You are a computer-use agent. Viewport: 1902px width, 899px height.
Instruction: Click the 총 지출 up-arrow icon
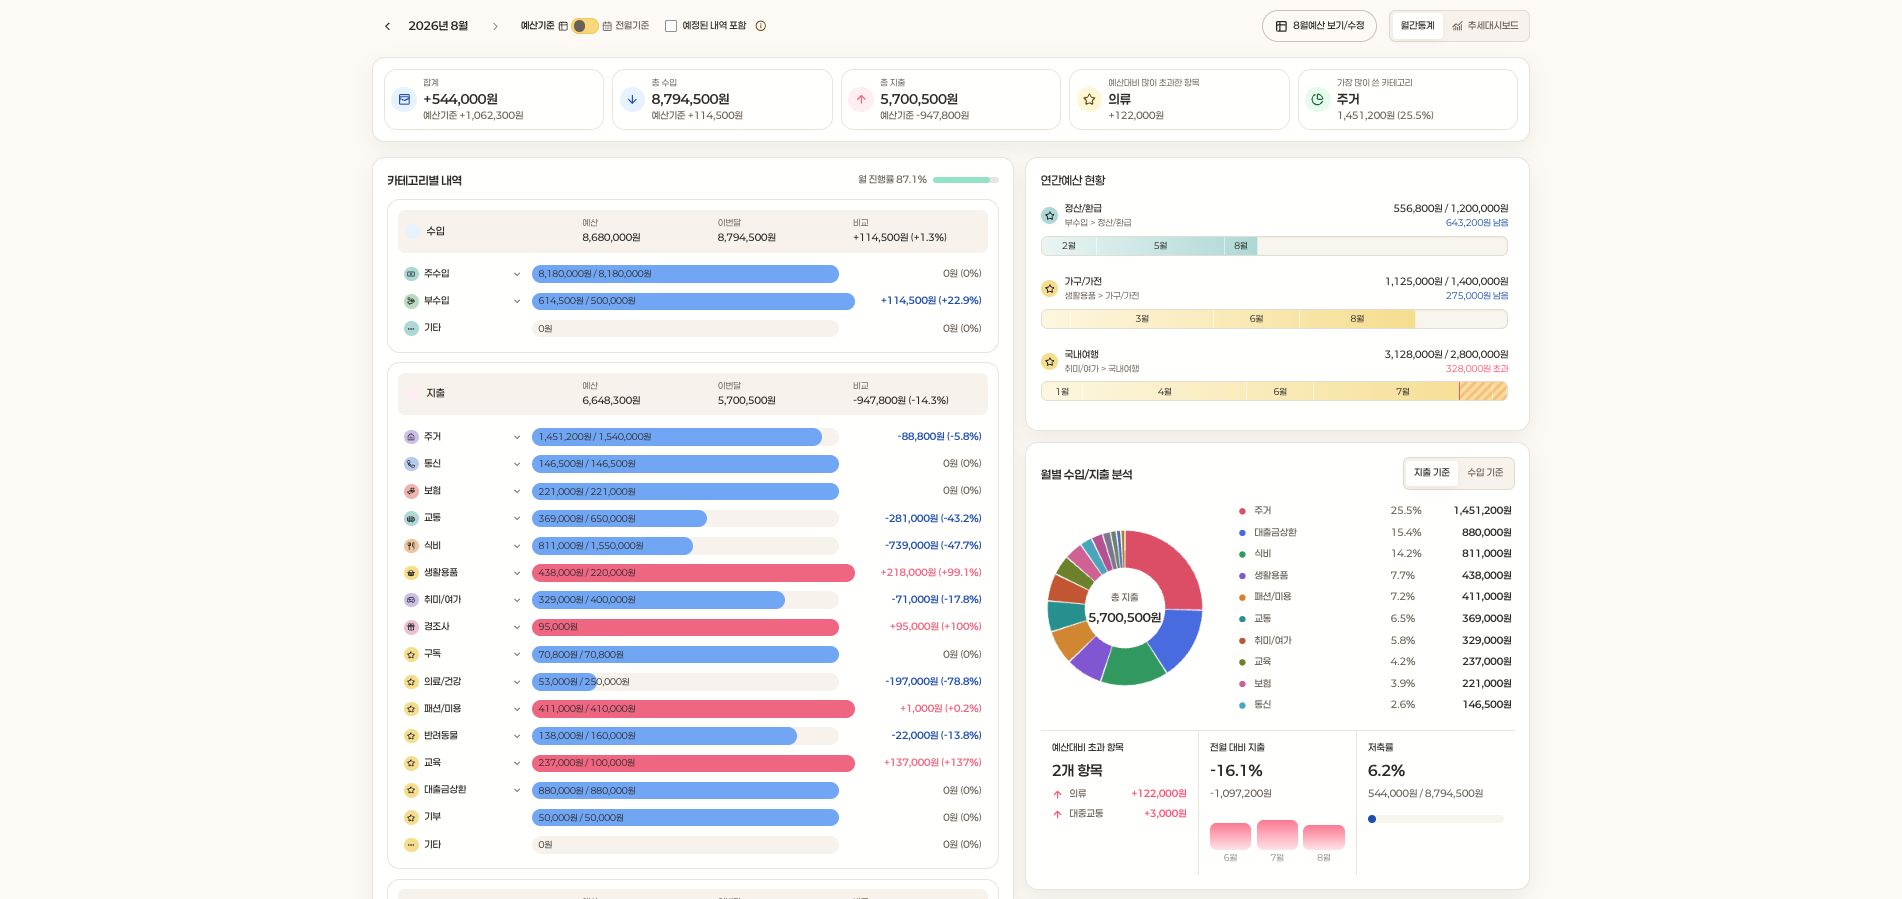pos(861,99)
